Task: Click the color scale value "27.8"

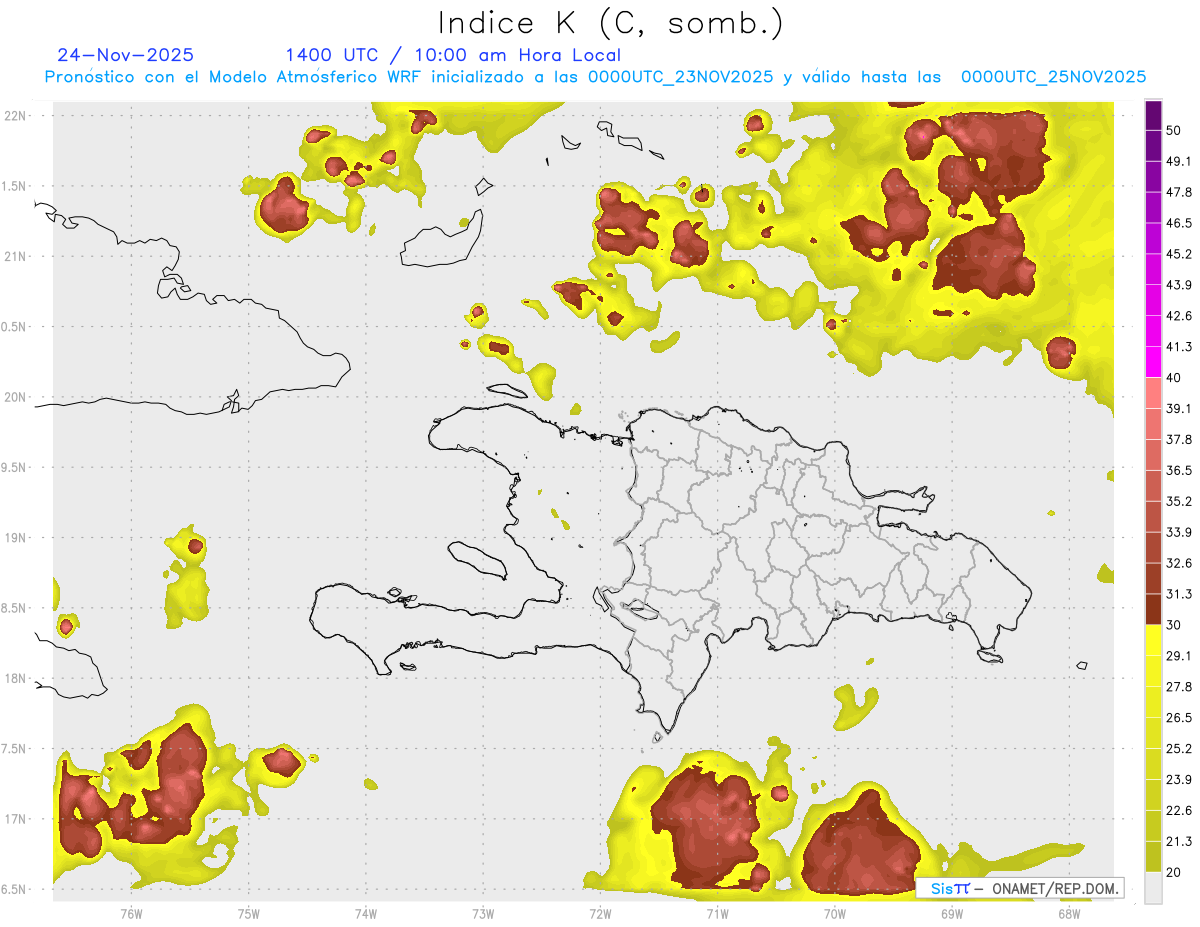Action: [x=1178, y=687]
